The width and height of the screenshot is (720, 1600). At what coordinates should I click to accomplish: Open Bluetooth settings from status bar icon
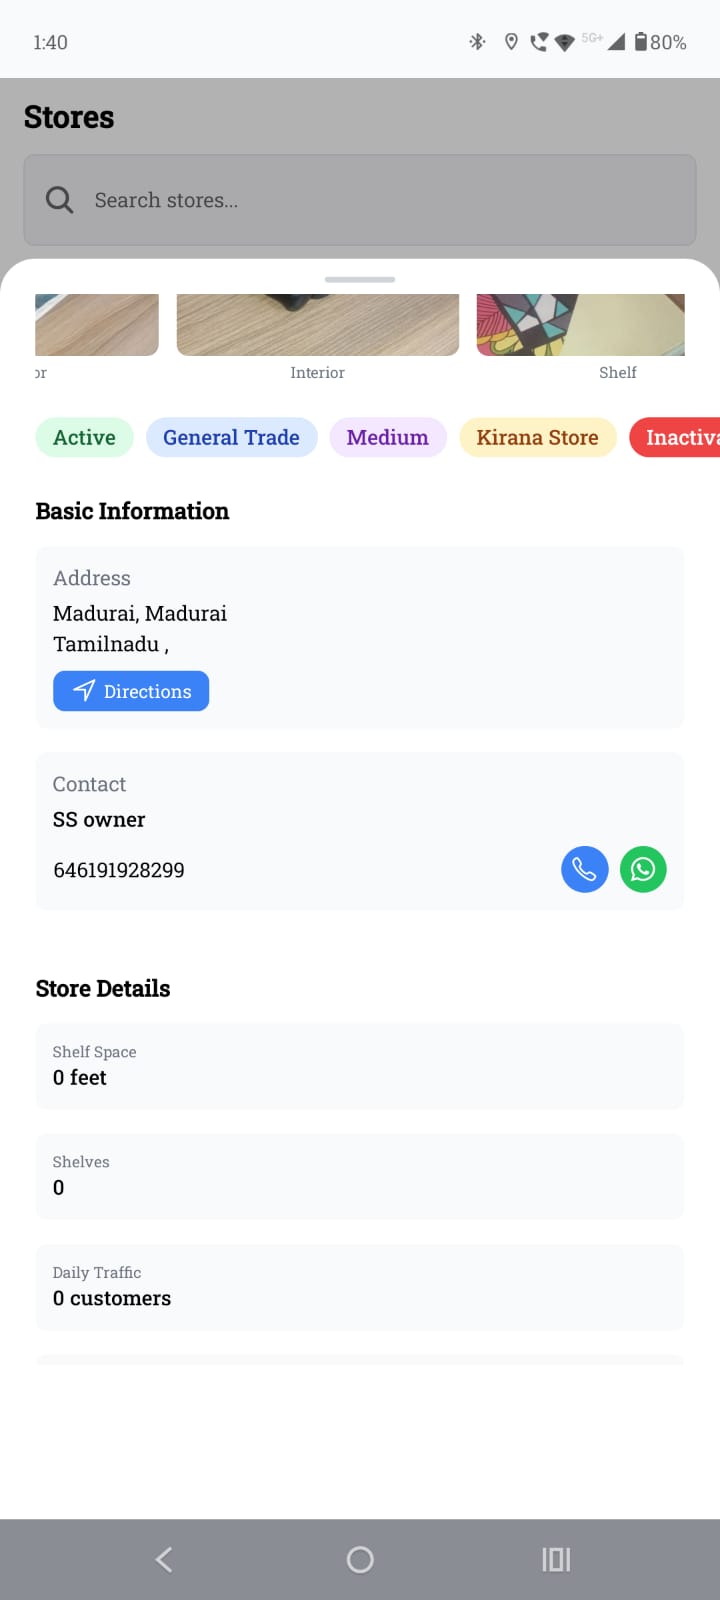477,42
